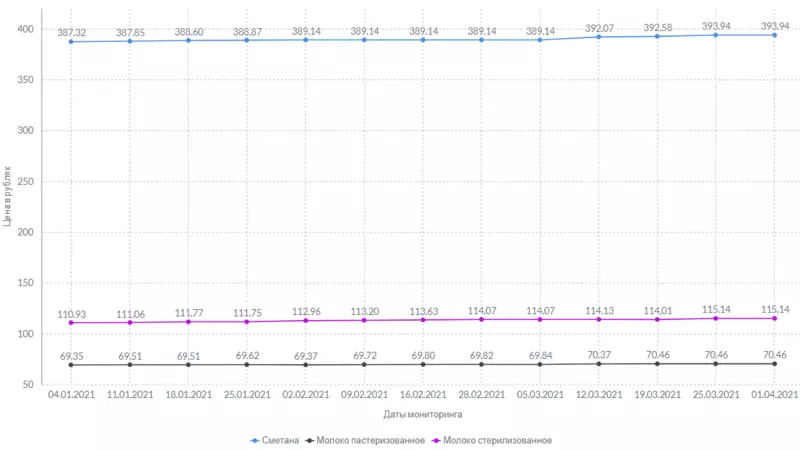Pick the Сметана data point 392.58
The width and height of the screenshot is (800, 450).
tap(657, 36)
